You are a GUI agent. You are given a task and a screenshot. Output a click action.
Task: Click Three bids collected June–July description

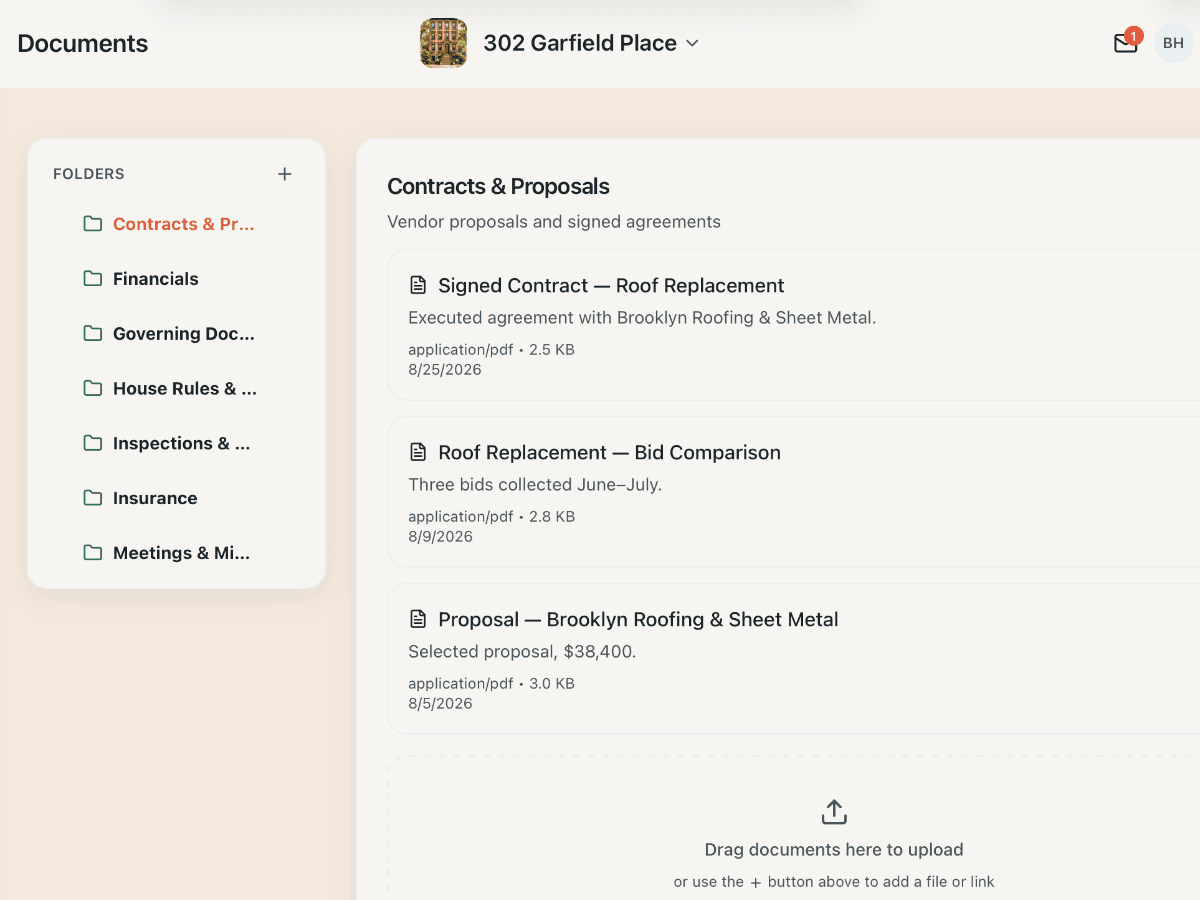535,485
